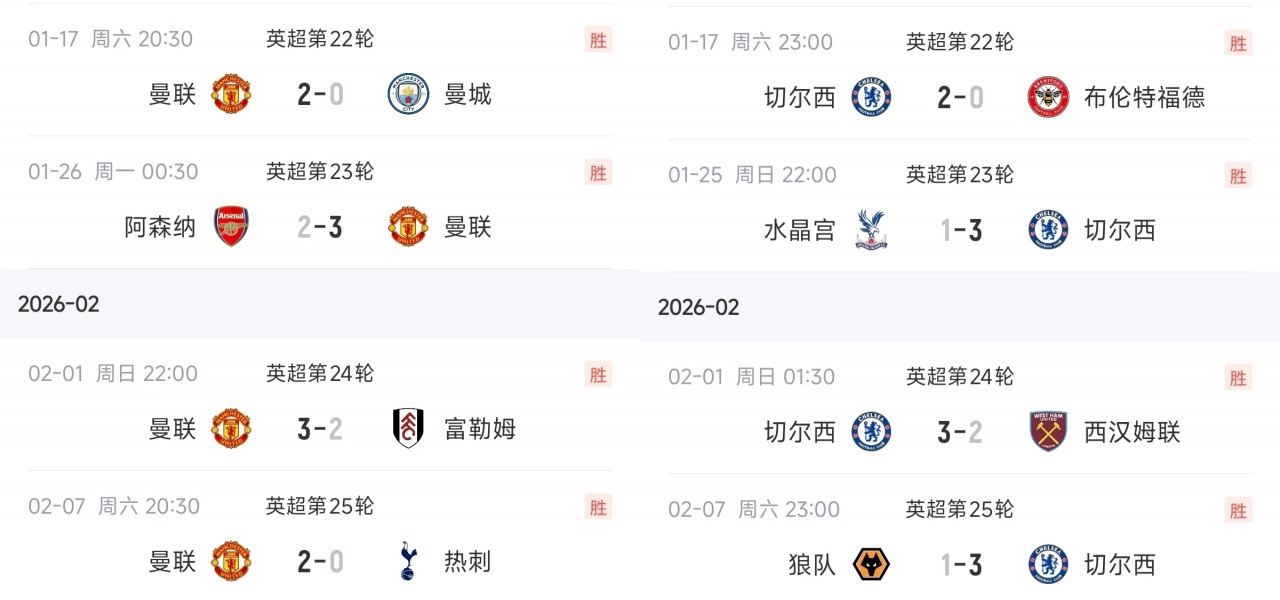Click the Tottenham Hotspur cockerel crest
This screenshot has height=600, width=1280.
click(408, 562)
